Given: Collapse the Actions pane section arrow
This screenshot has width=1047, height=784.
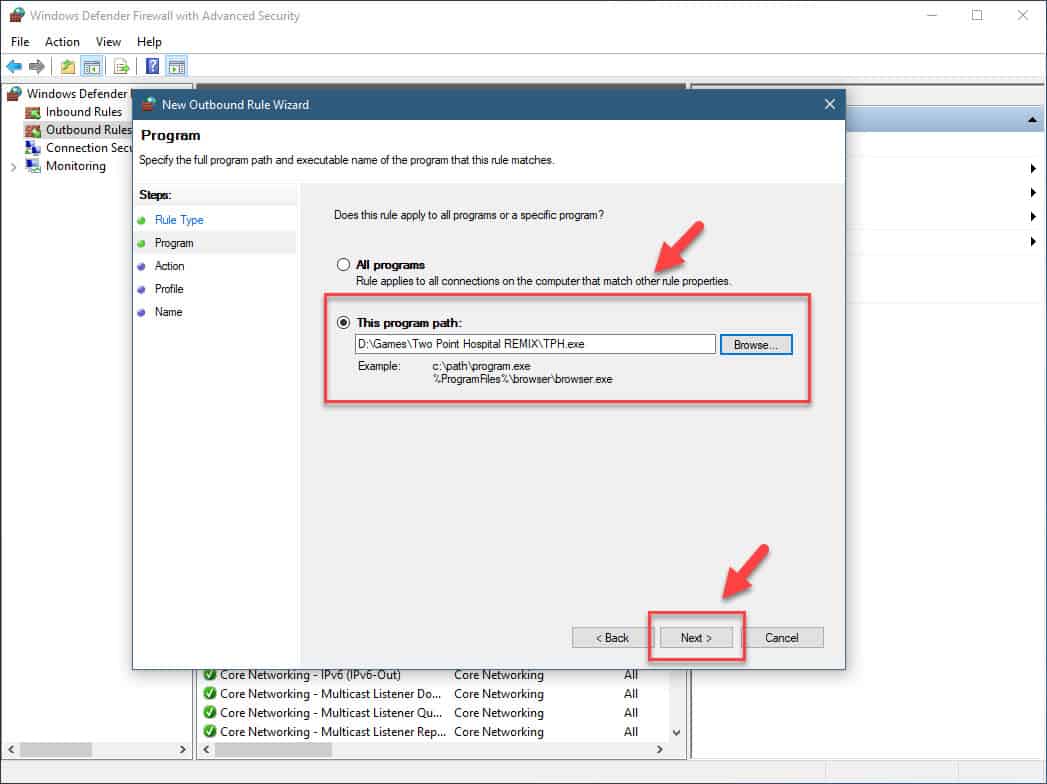Looking at the screenshot, I should 1032,120.
